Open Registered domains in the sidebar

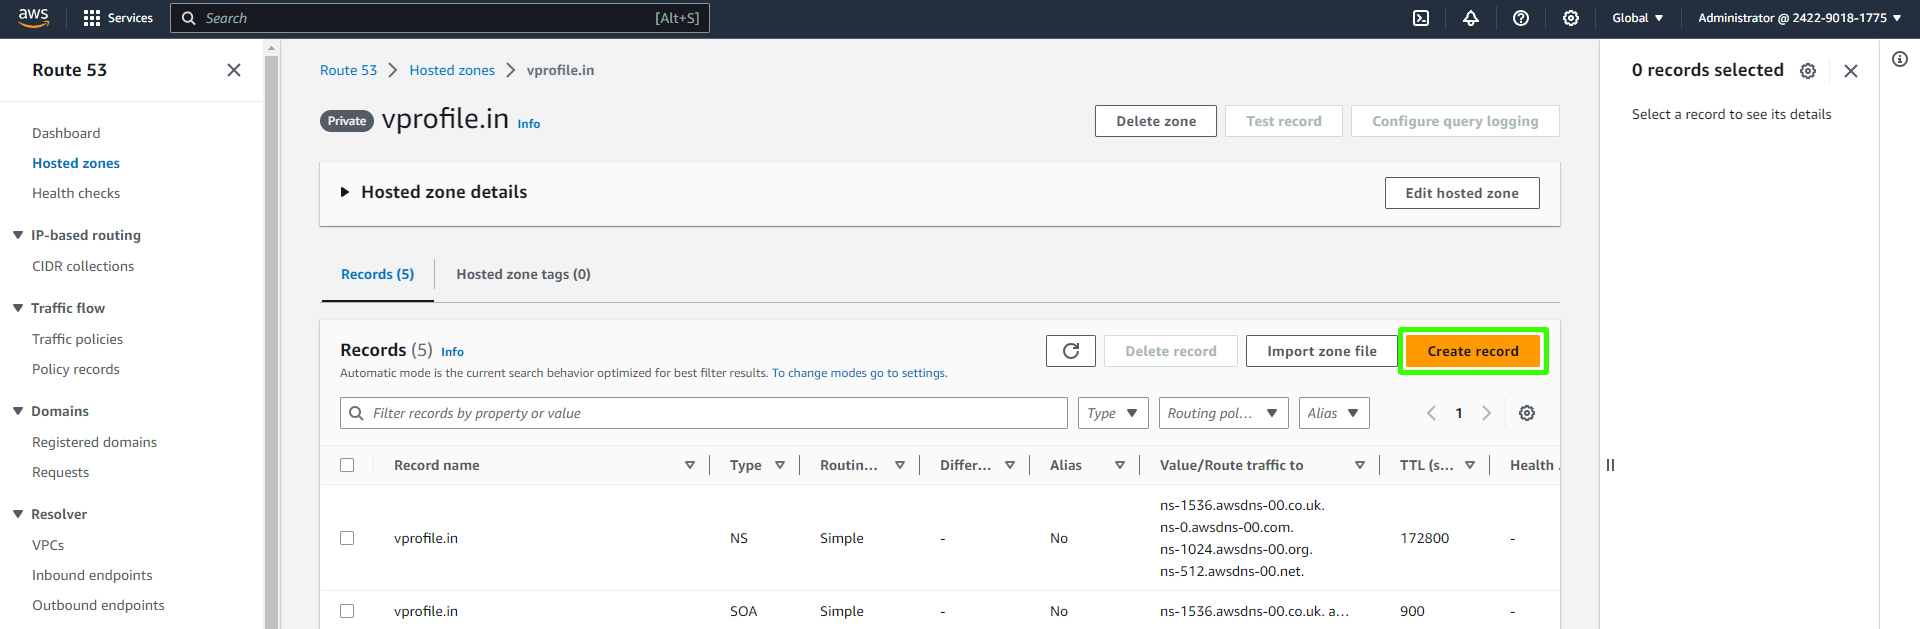point(94,442)
